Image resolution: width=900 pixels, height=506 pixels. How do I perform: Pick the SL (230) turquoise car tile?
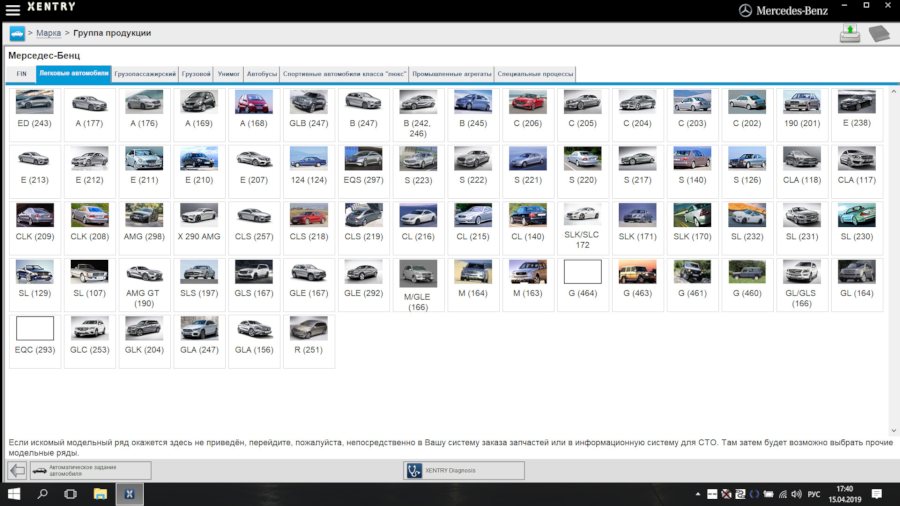pyautogui.click(x=856, y=228)
